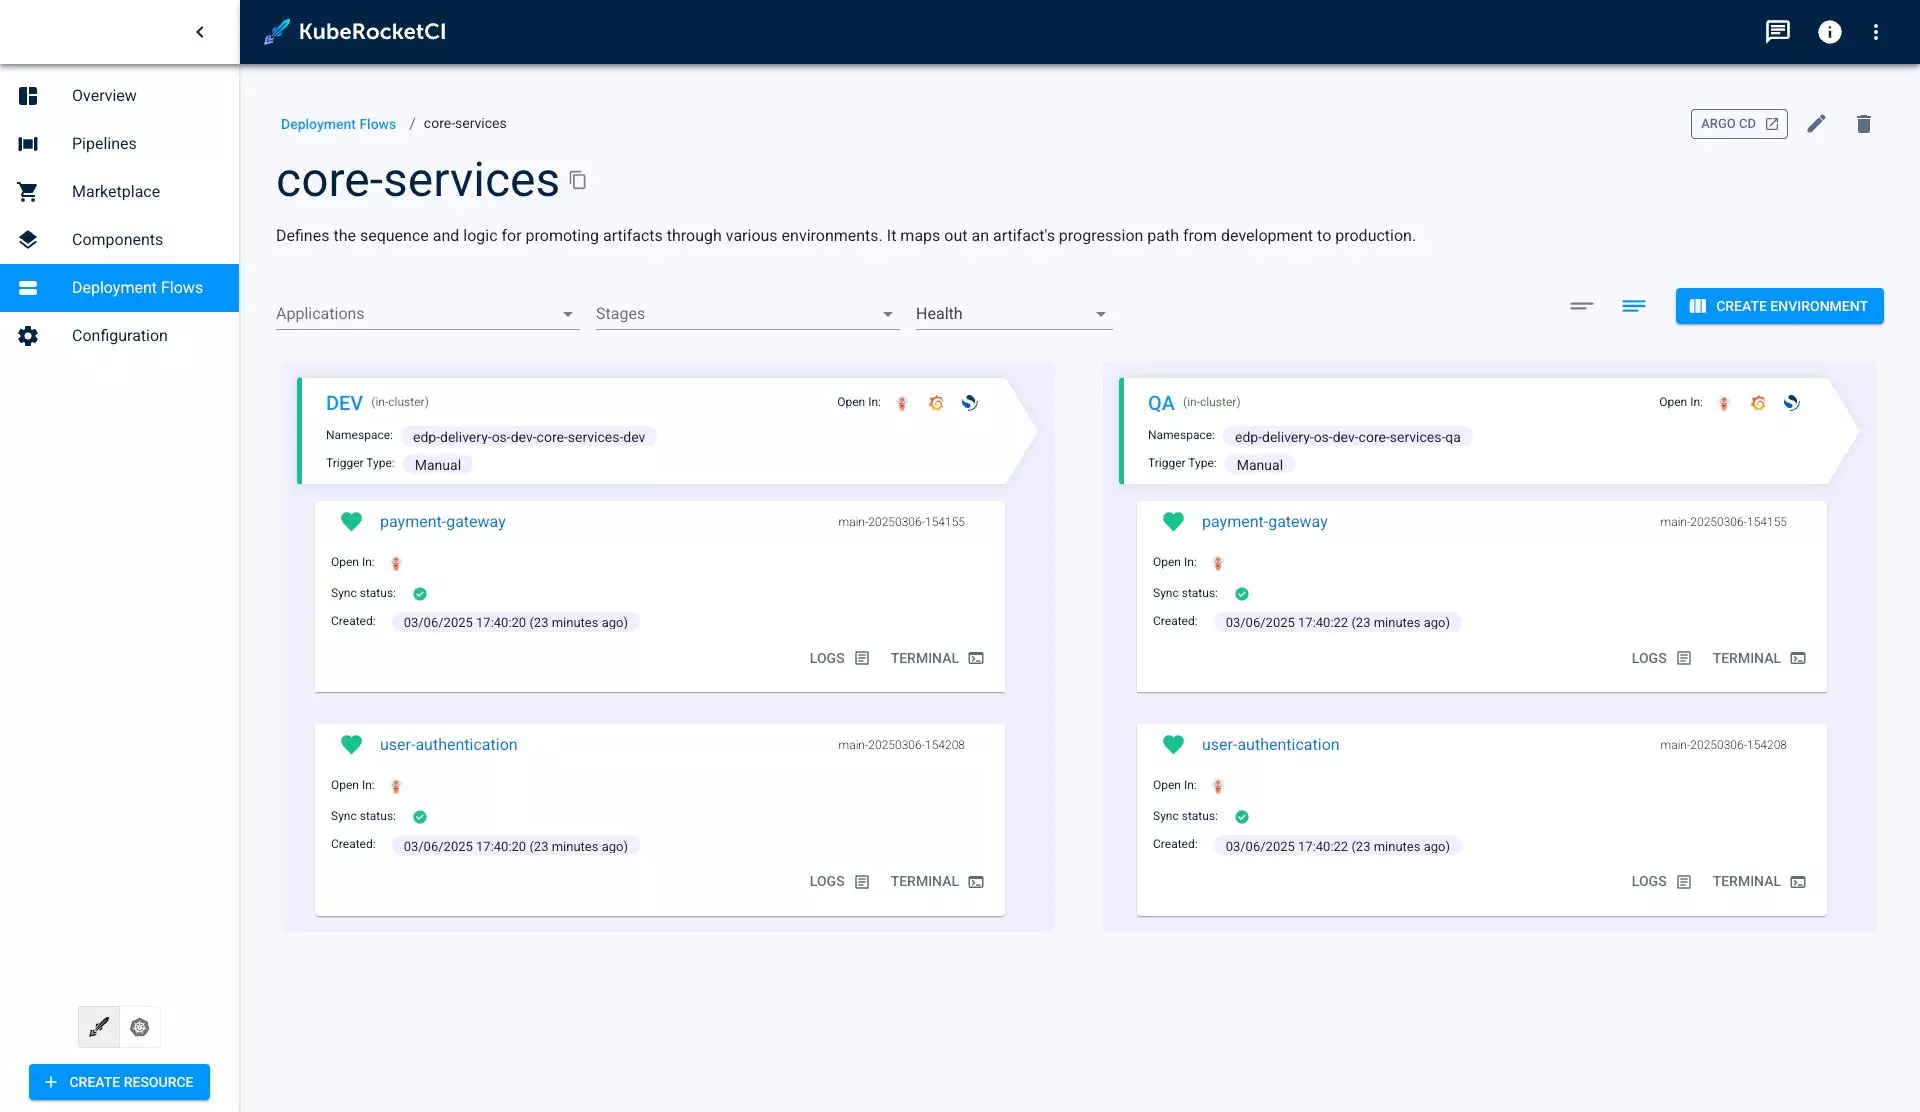
Task: Click the Deployment Flows breadcrumb link
Action: click(339, 123)
